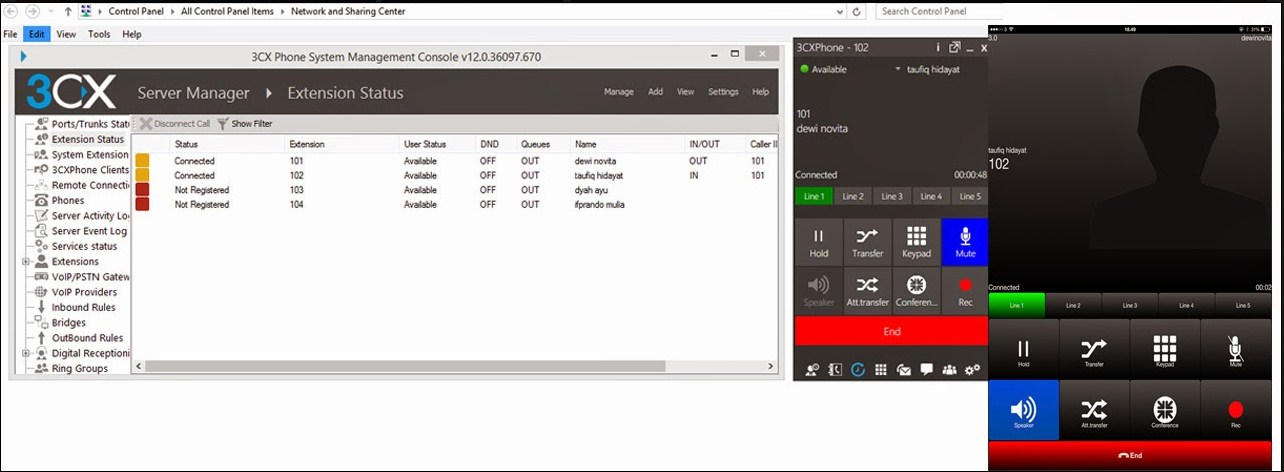Expand the Digital Receptionist tree node
The width and height of the screenshot is (1284, 472).
point(26,353)
